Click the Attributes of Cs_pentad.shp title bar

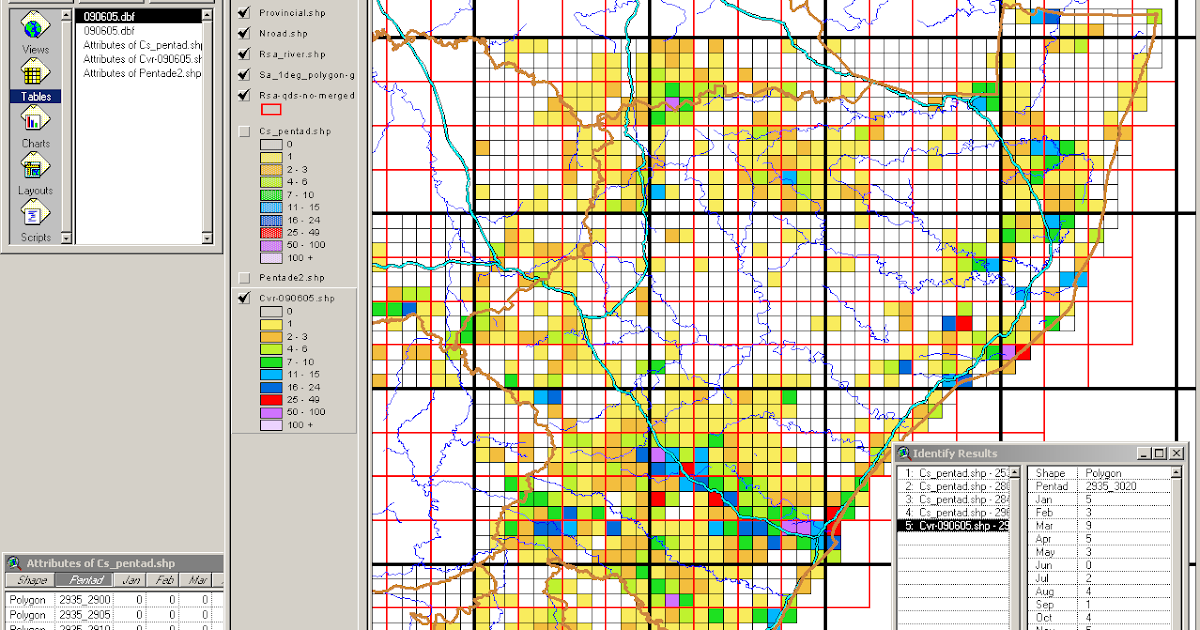tap(115, 563)
